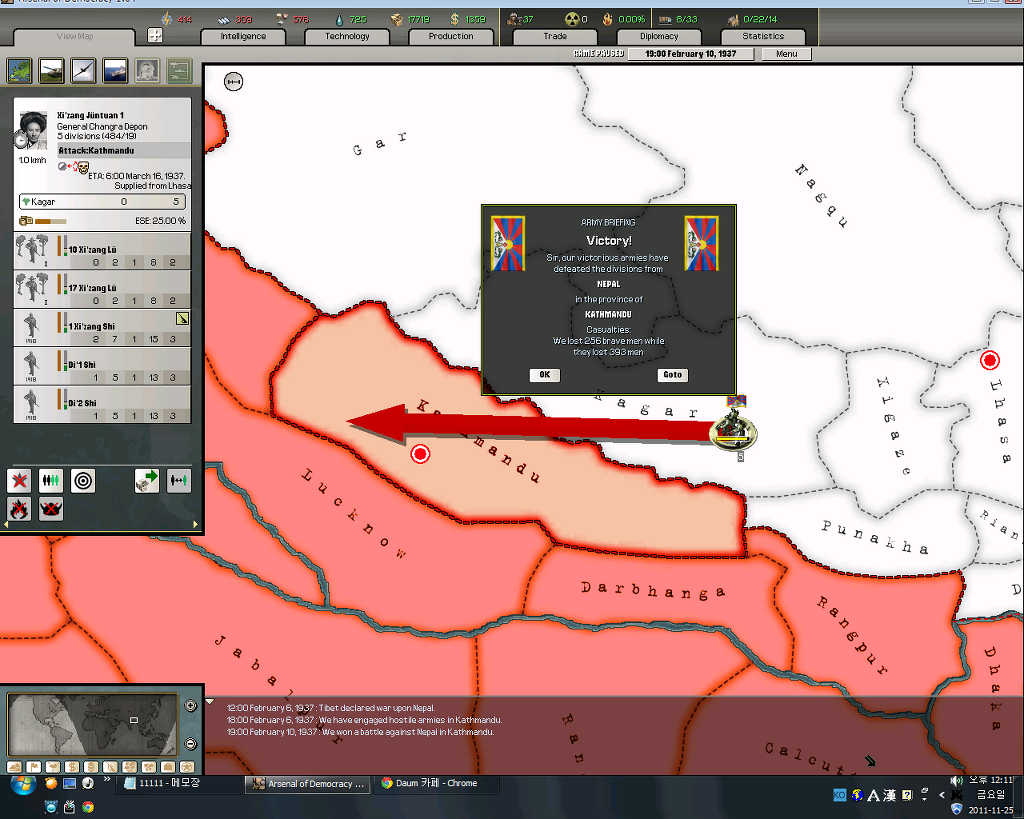The image size is (1024, 819).
Task: Click the bullseye target objective icon
Action: click(x=83, y=481)
